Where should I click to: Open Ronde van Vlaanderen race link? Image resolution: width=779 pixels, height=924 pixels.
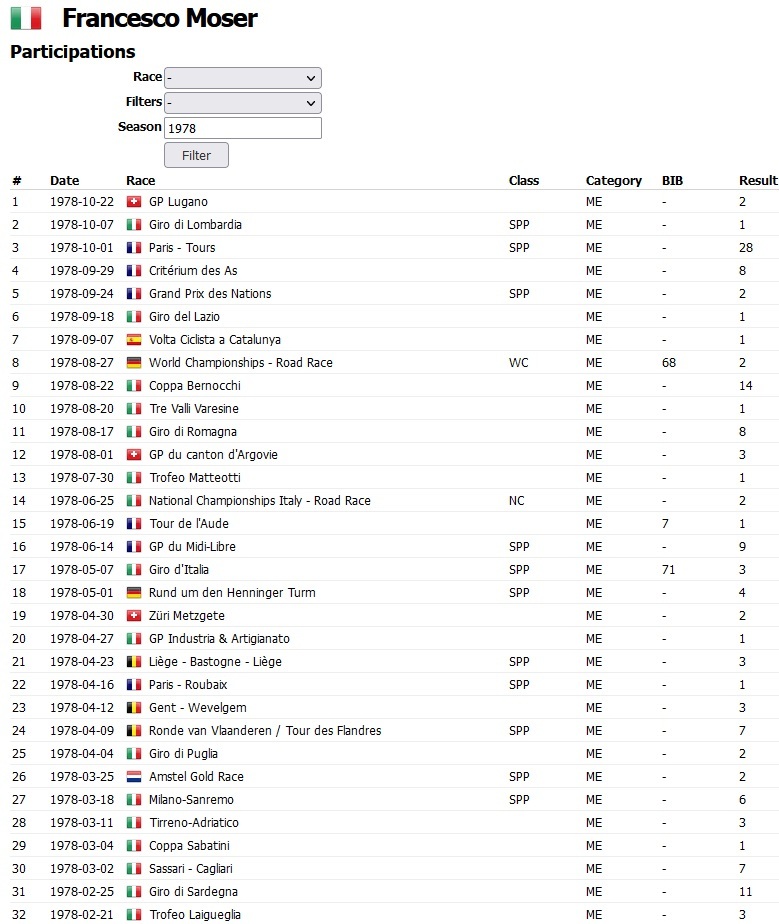point(265,731)
